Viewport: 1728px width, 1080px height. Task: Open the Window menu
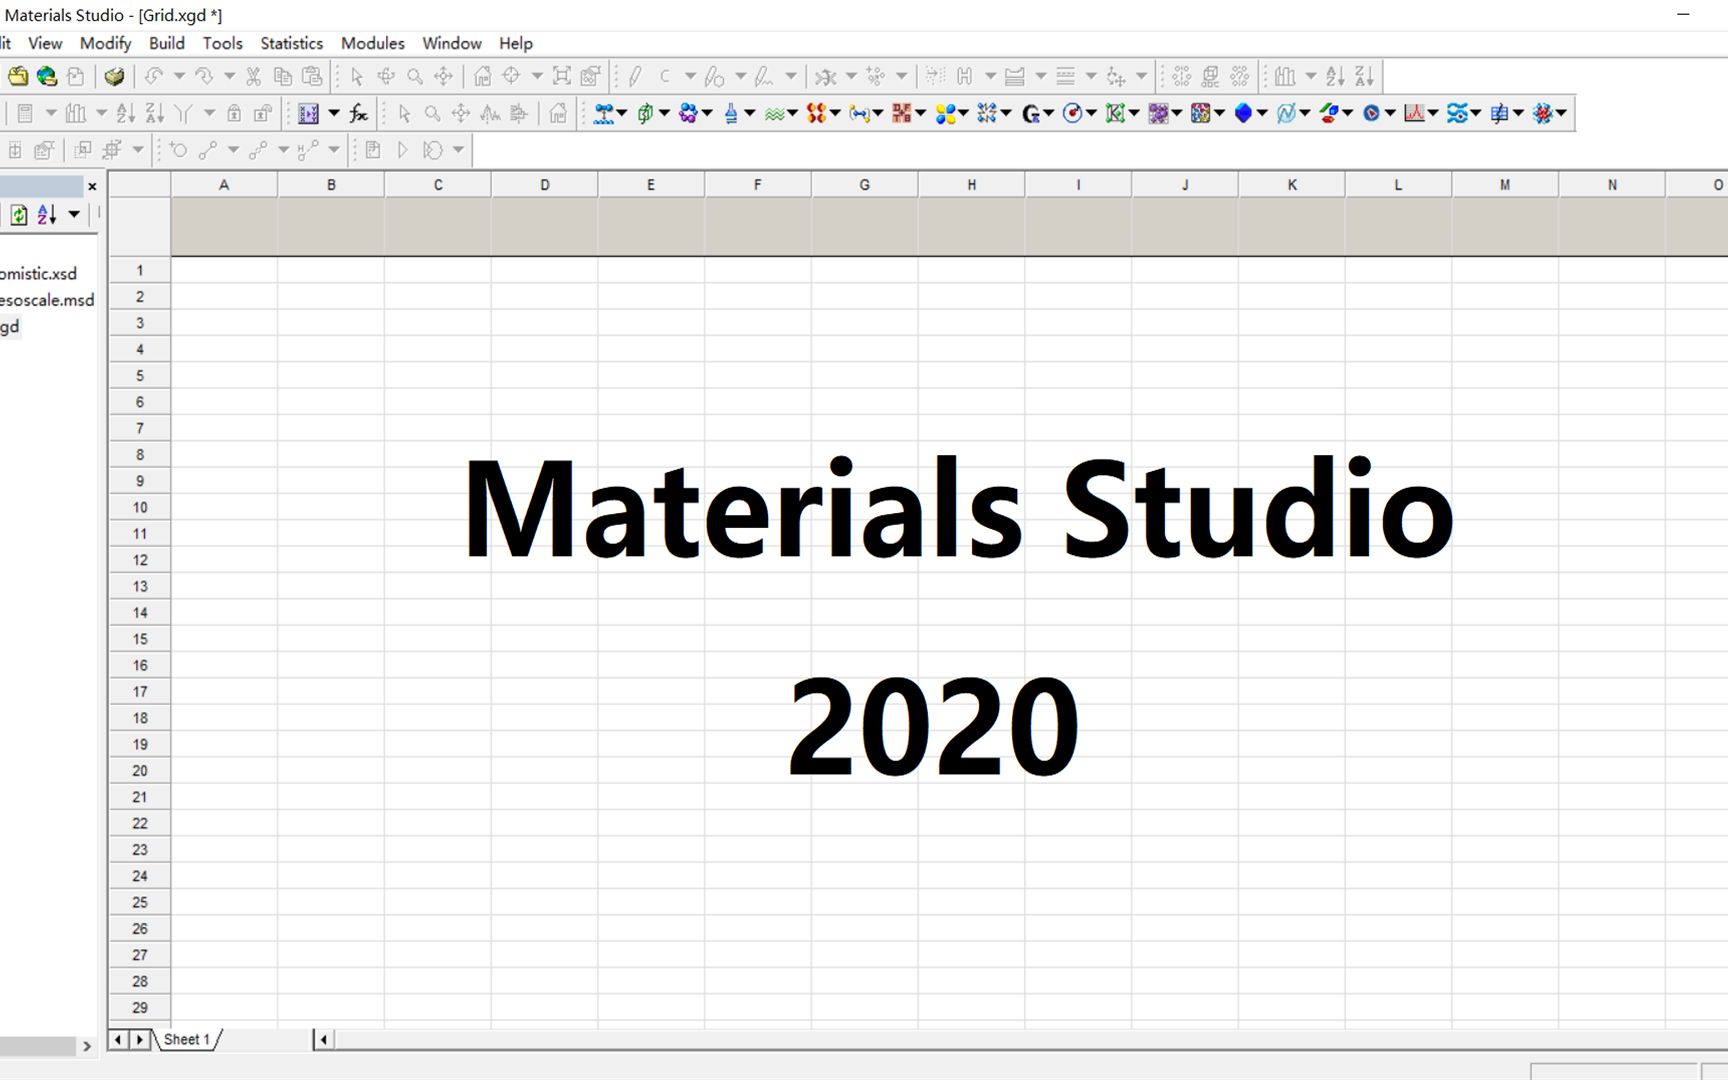451,43
